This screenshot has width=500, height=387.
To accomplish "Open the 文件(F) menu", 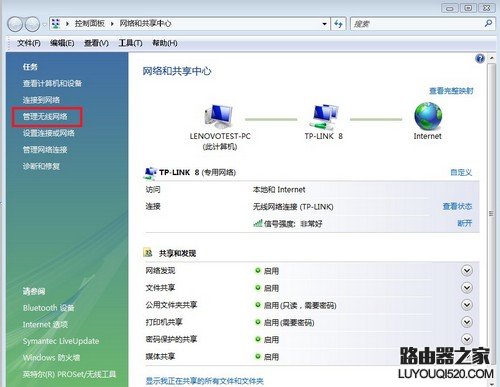I will click(29, 43).
